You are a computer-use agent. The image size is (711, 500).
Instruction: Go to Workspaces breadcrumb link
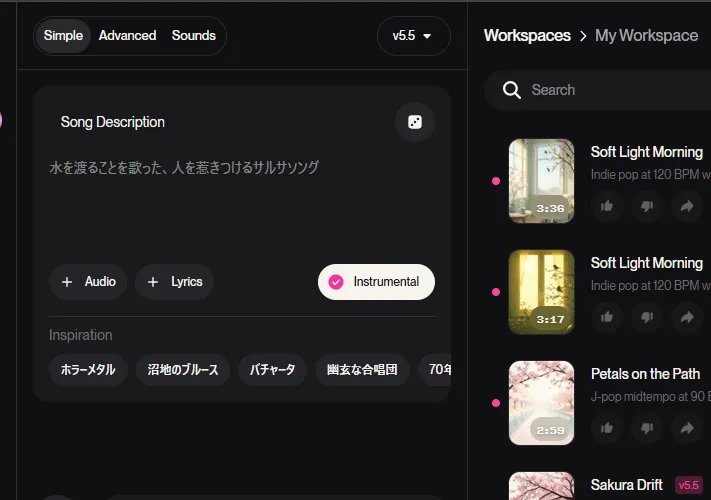point(526,36)
